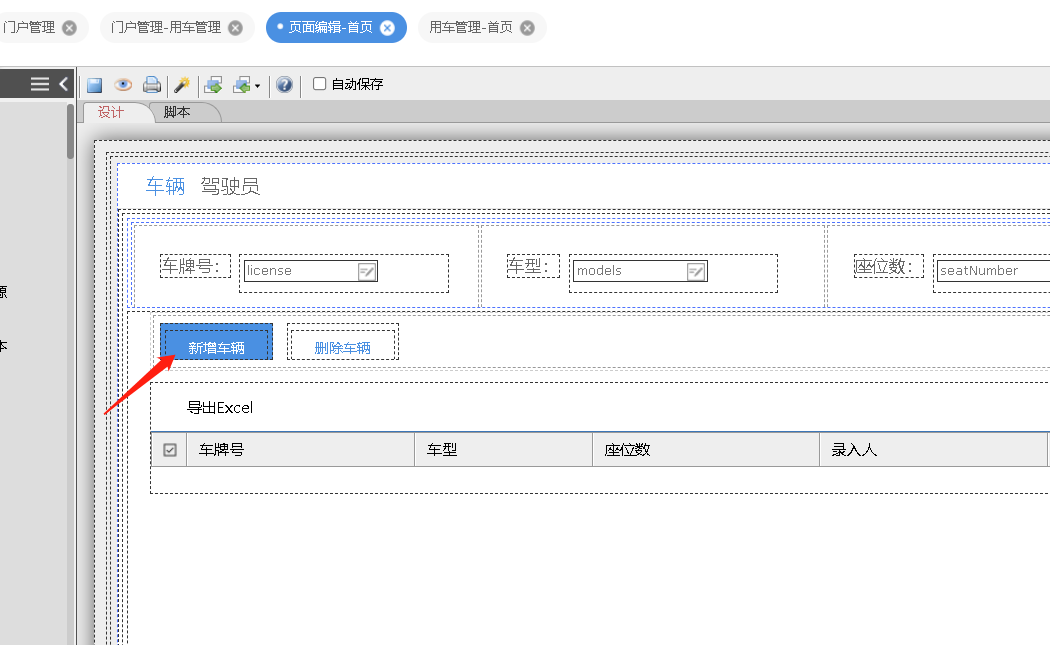Image resolution: width=1050 pixels, height=645 pixels.
Task: Close the 门户管理-用车管理 tab
Action: [235, 27]
